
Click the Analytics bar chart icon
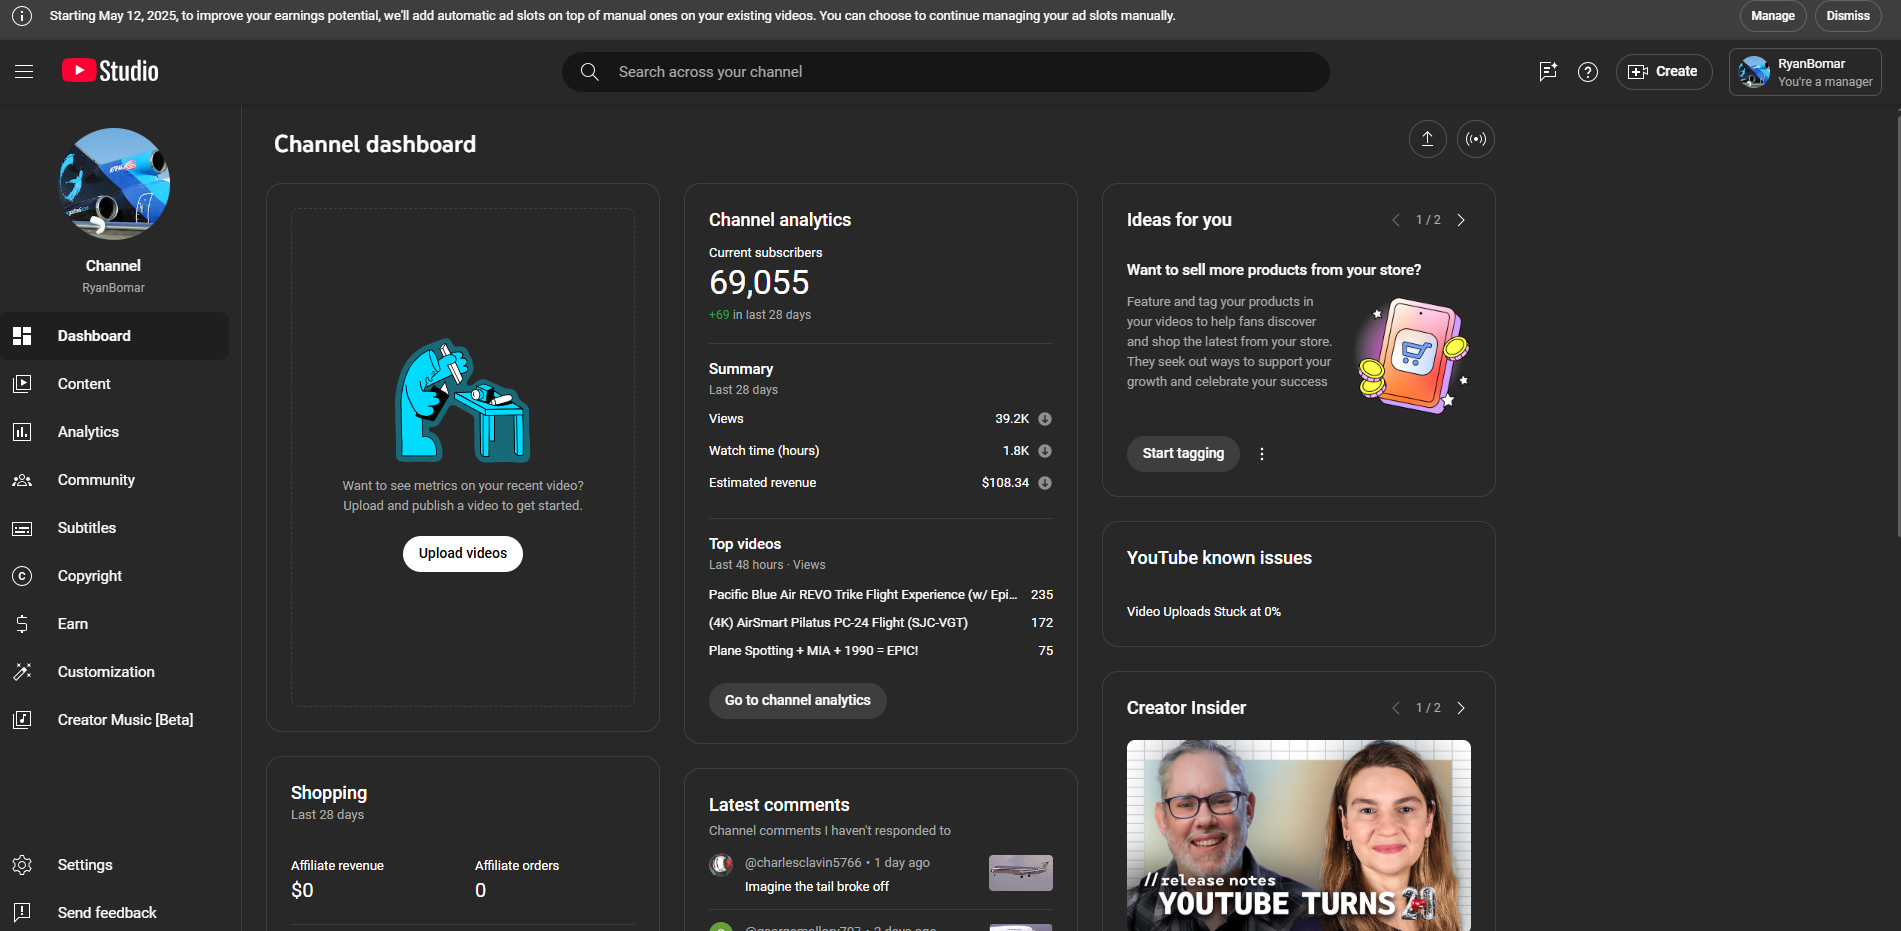[x=22, y=432]
